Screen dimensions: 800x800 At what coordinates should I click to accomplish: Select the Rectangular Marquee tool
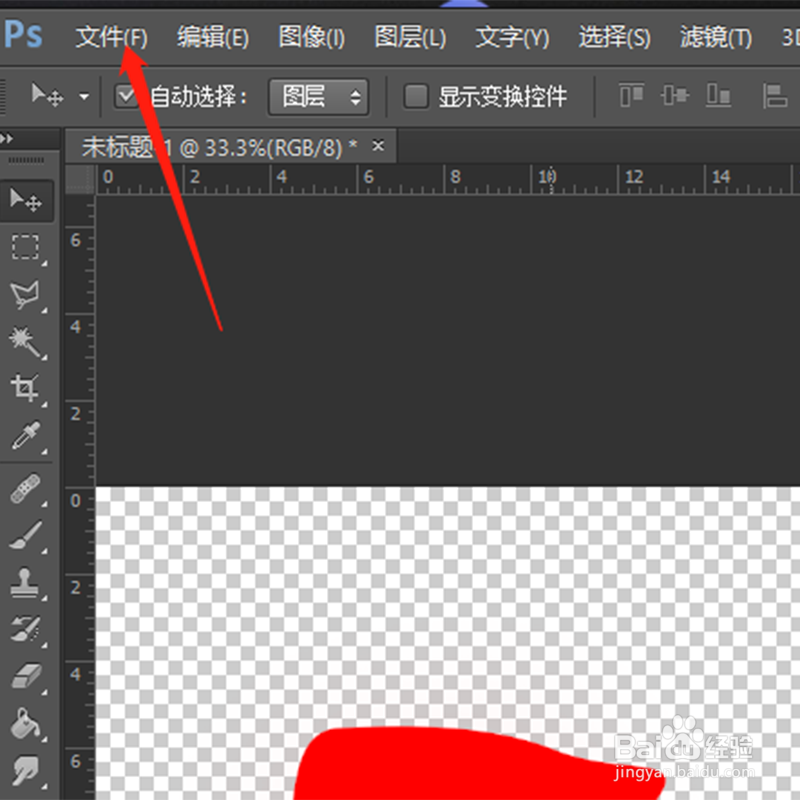click(x=26, y=248)
